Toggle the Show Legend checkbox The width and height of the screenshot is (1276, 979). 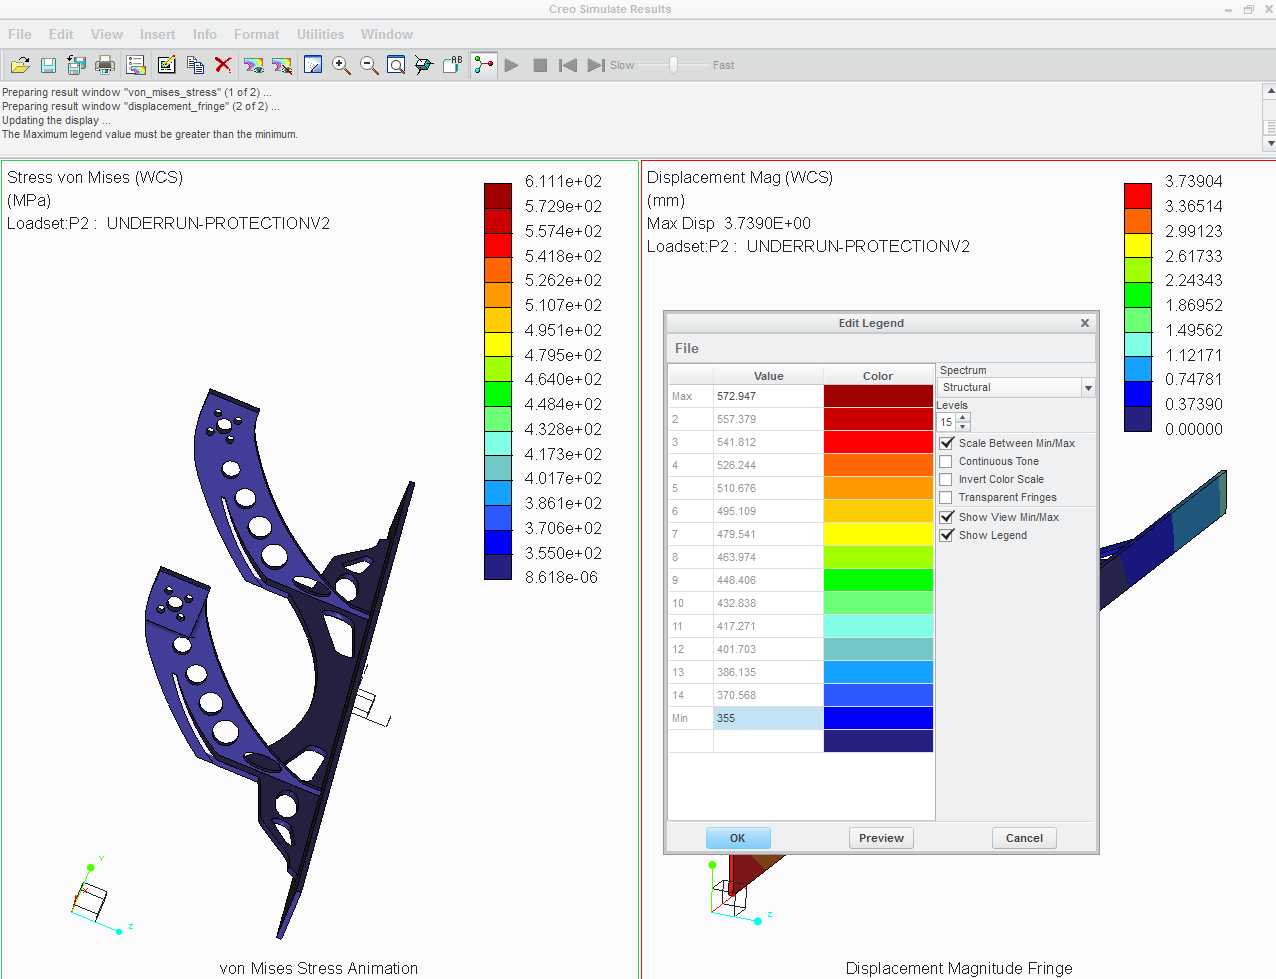[946, 535]
